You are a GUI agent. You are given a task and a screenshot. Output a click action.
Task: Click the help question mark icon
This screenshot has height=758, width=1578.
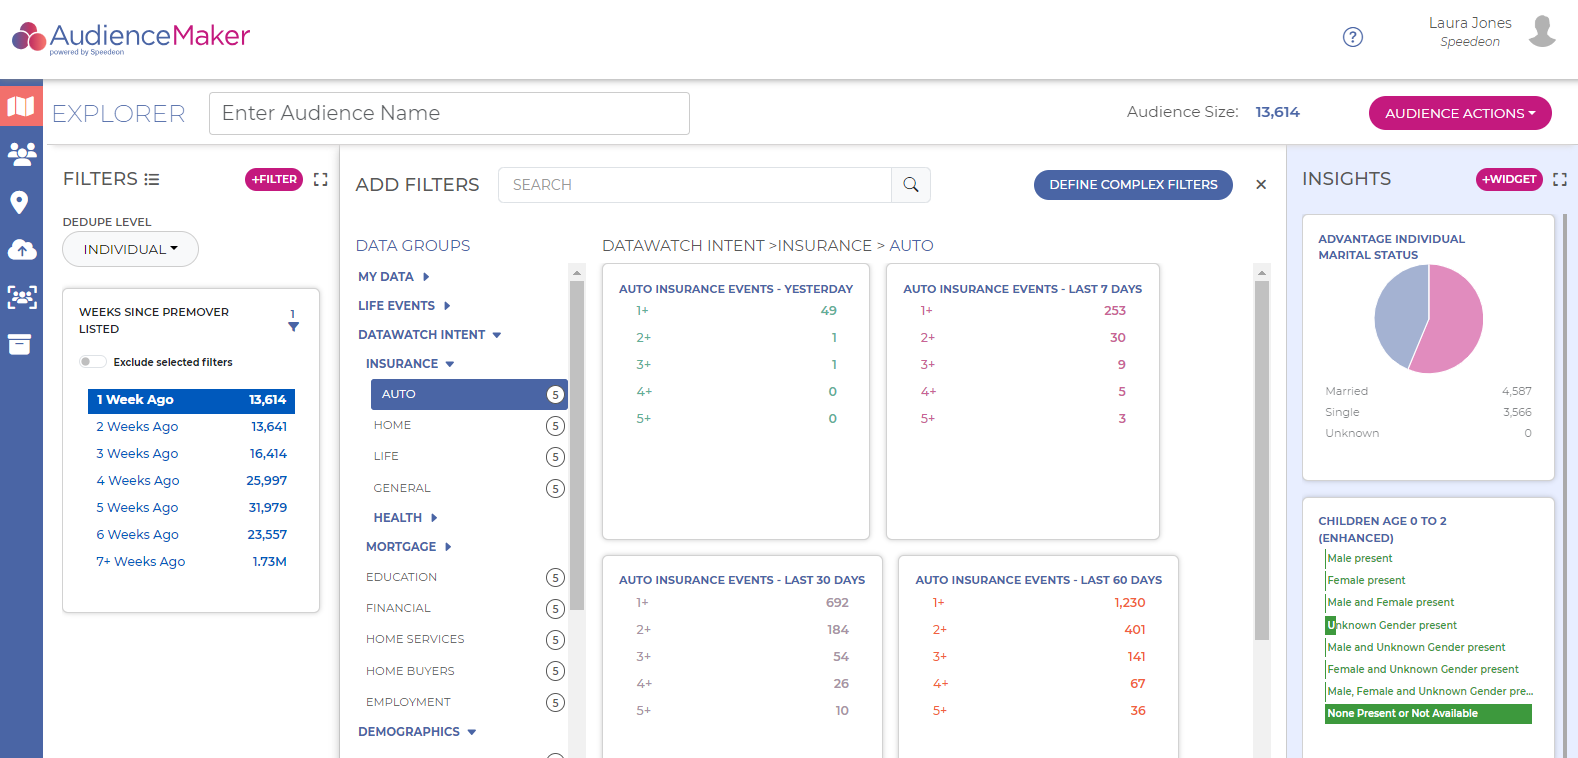1352,37
